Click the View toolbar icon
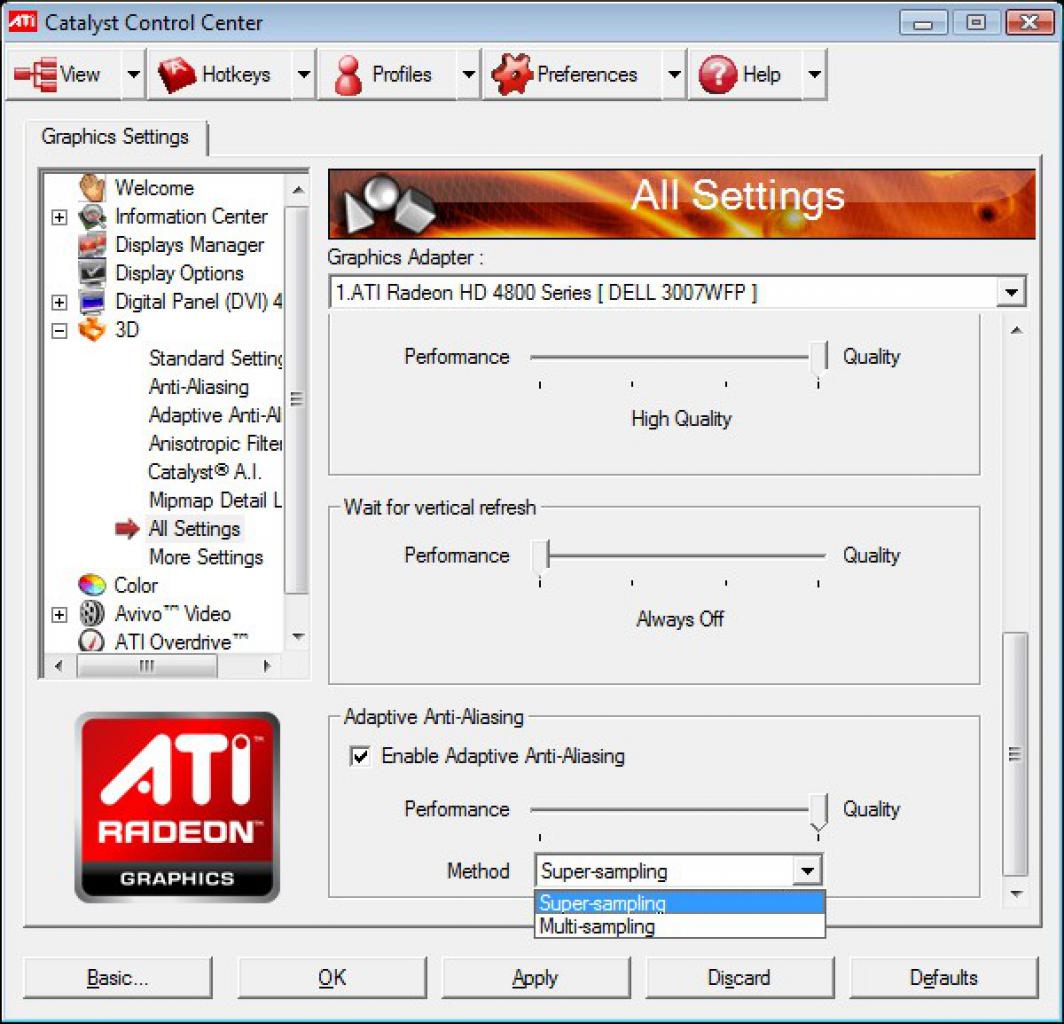This screenshot has width=1064, height=1024. pyautogui.click(x=35, y=74)
